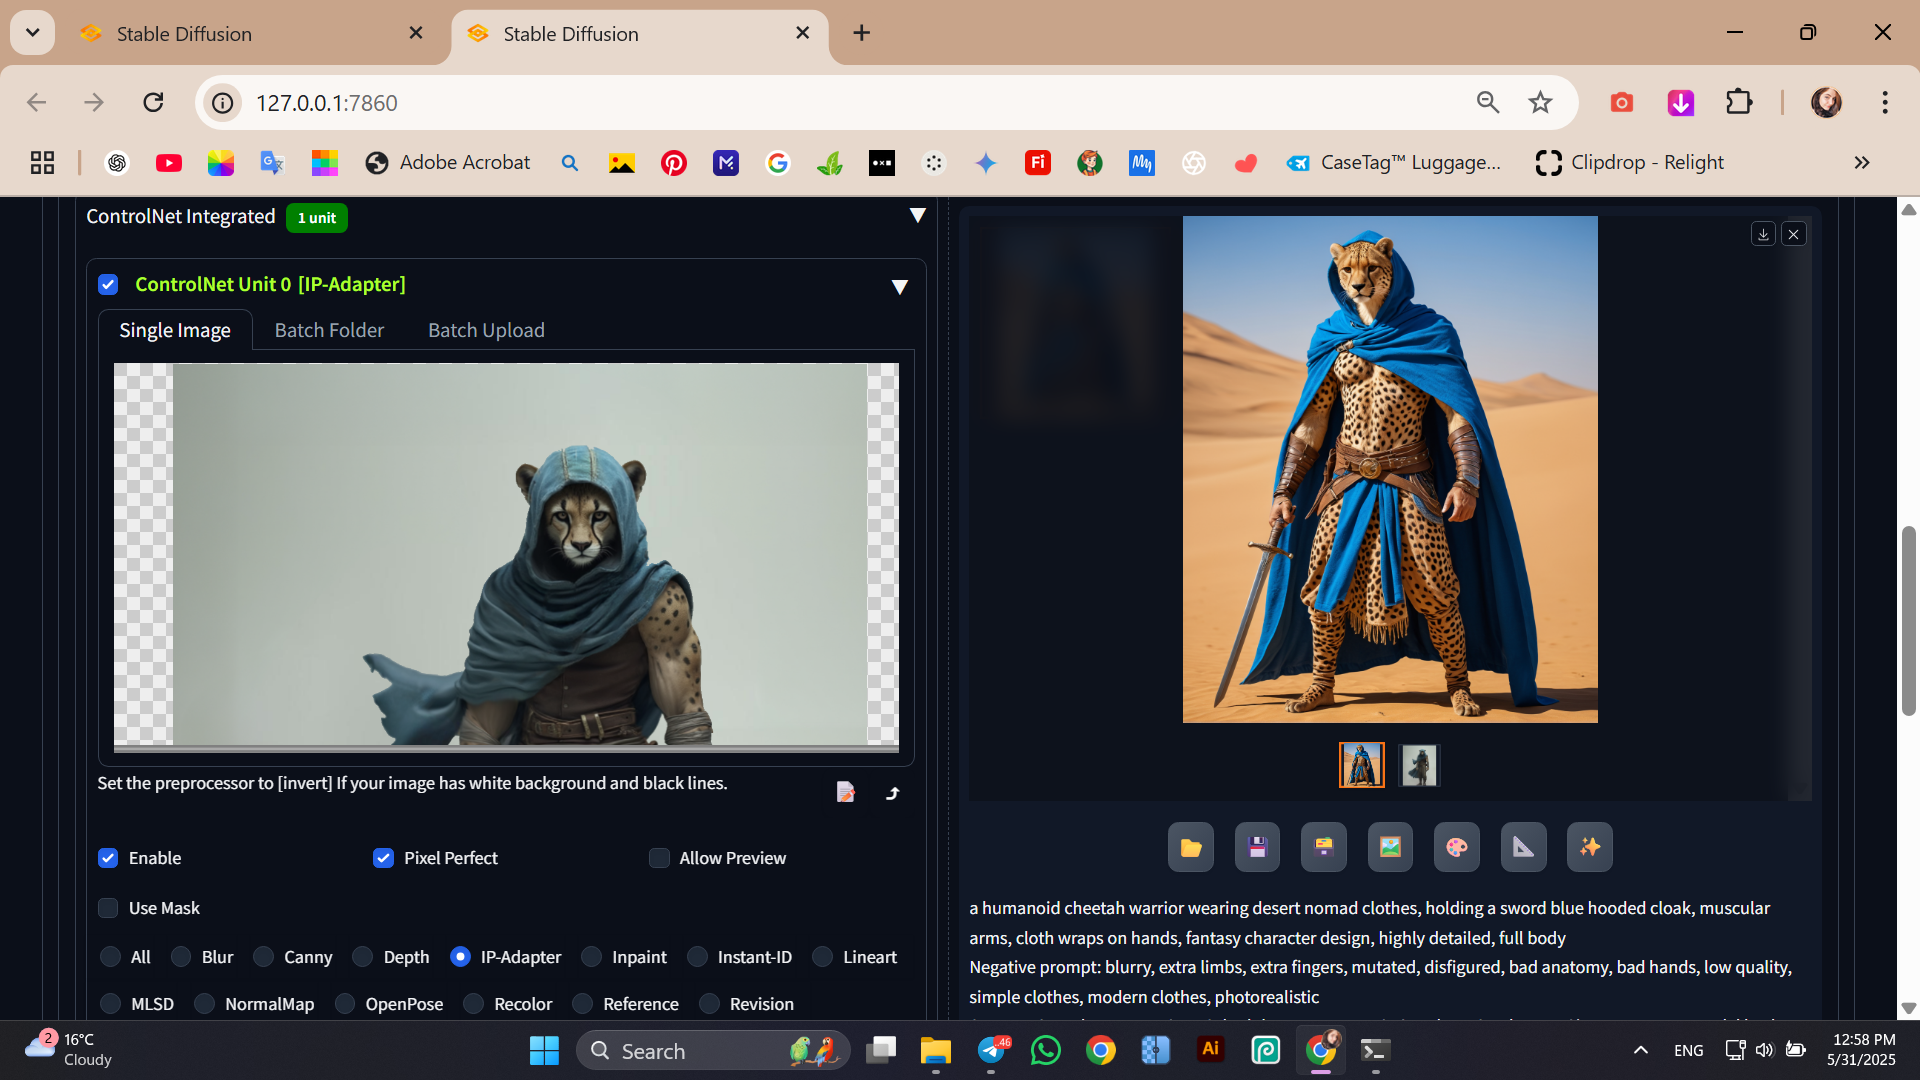
Task: Open the Batch Upload tab
Action: [x=486, y=330]
